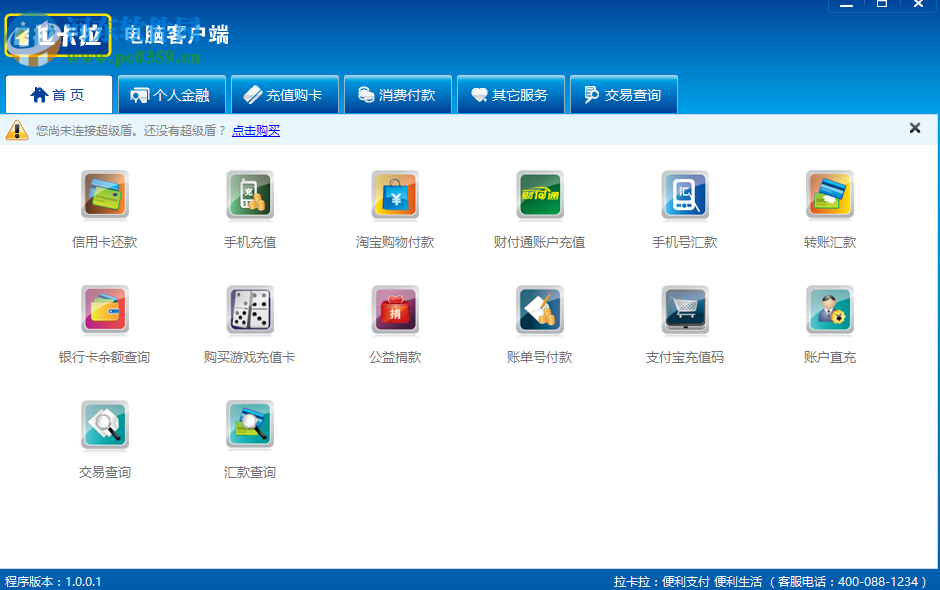Select the 购买游戏充值卡 domino icon
This screenshot has width=940, height=590.
[x=250, y=310]
